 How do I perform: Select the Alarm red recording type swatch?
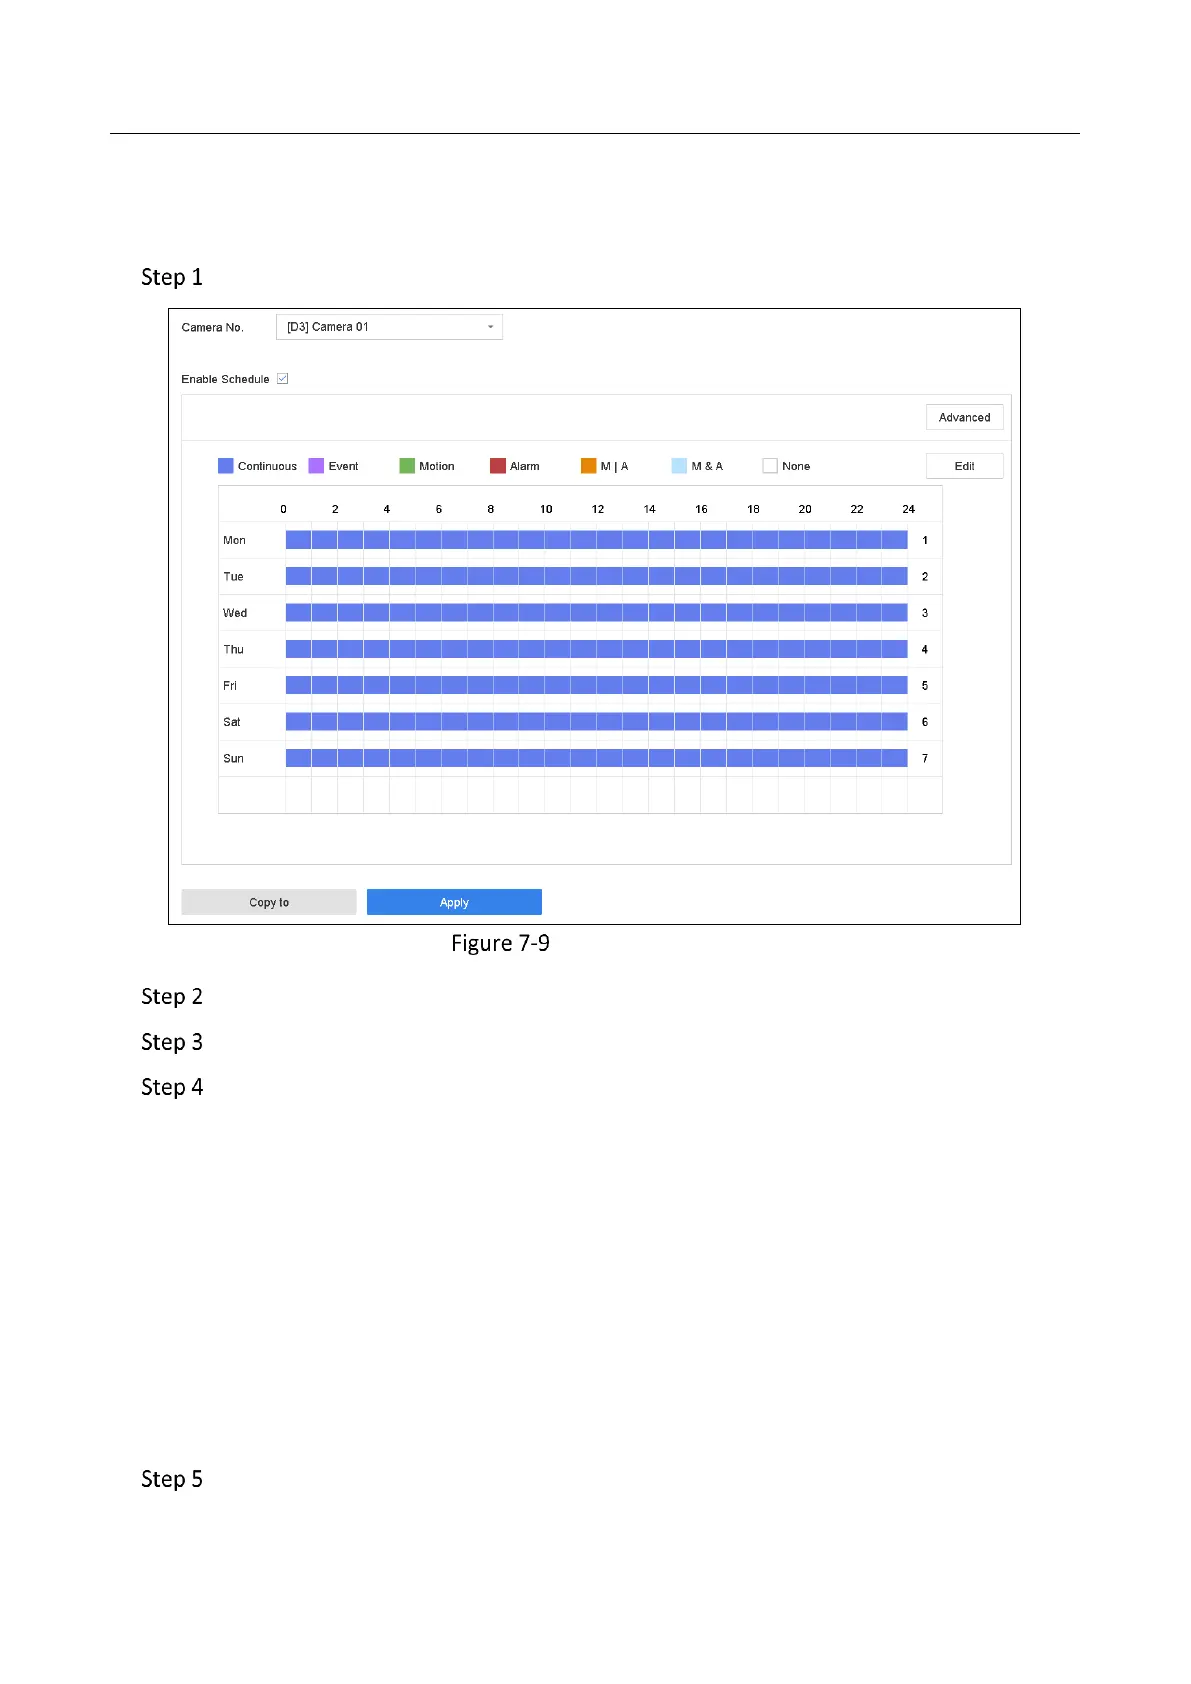[x=498, y=466]
